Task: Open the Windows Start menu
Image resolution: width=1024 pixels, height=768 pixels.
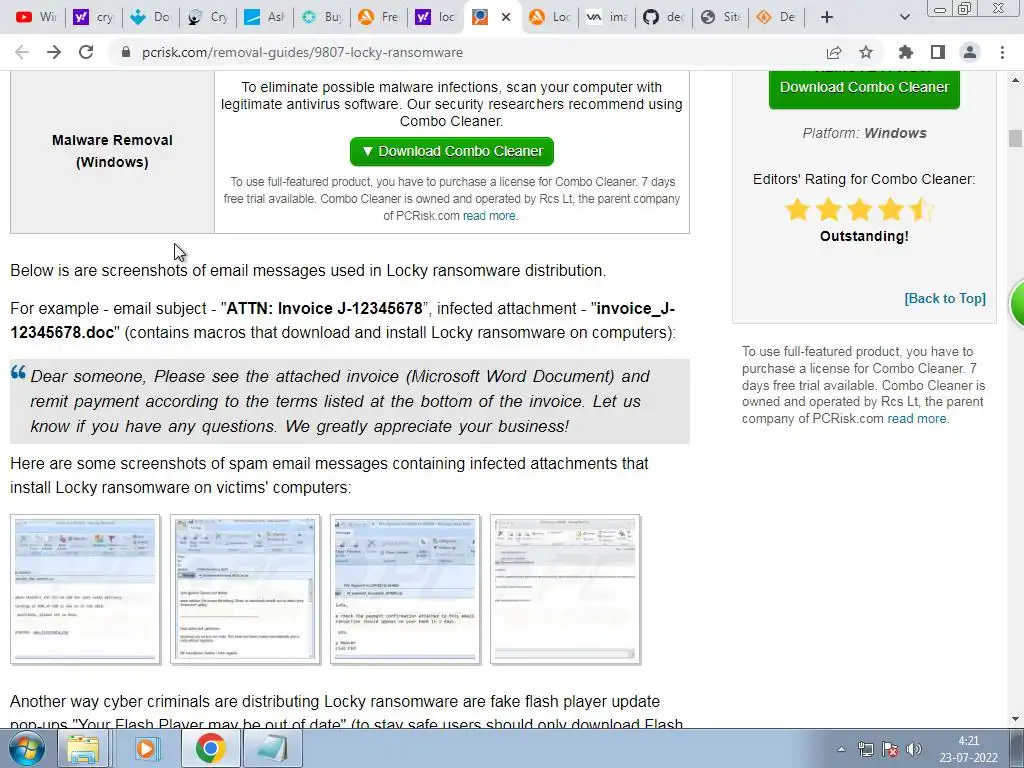Action: [x=25, y=748]
